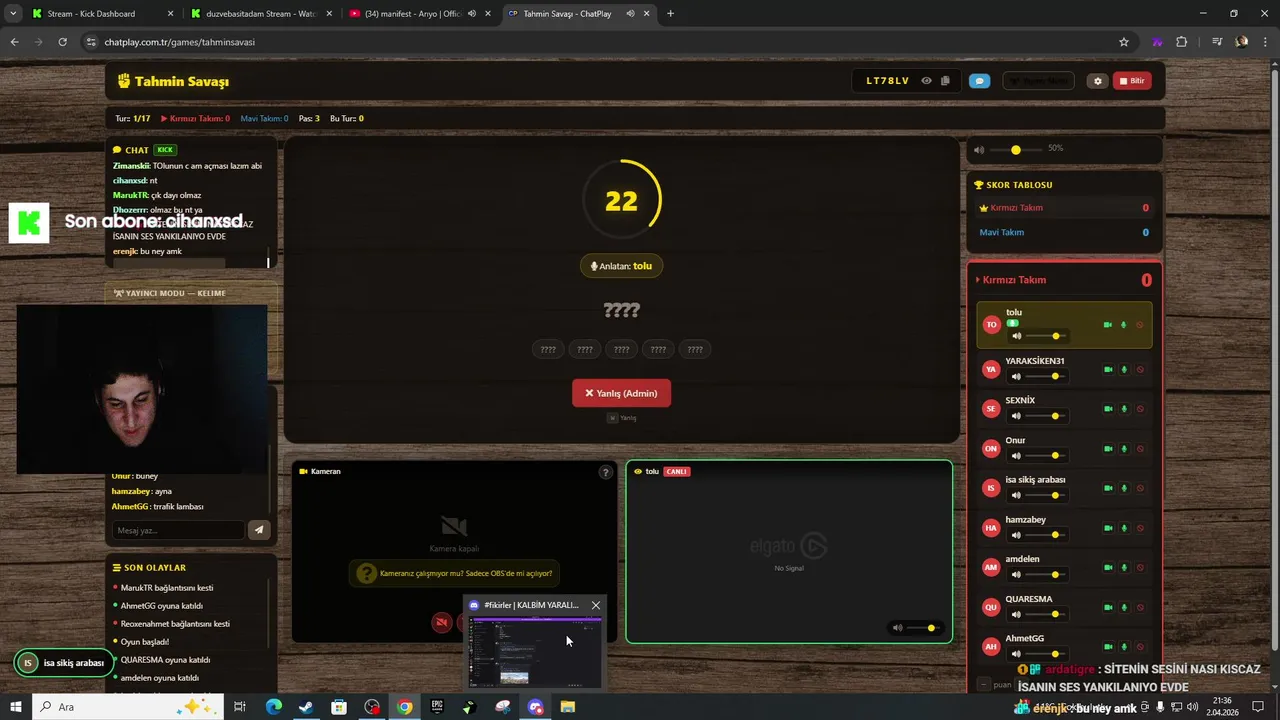This screenshot has width=1280, height=720.
Task: Mute isa sikiş arabası's microphone icon
Action: [1124, 488]
